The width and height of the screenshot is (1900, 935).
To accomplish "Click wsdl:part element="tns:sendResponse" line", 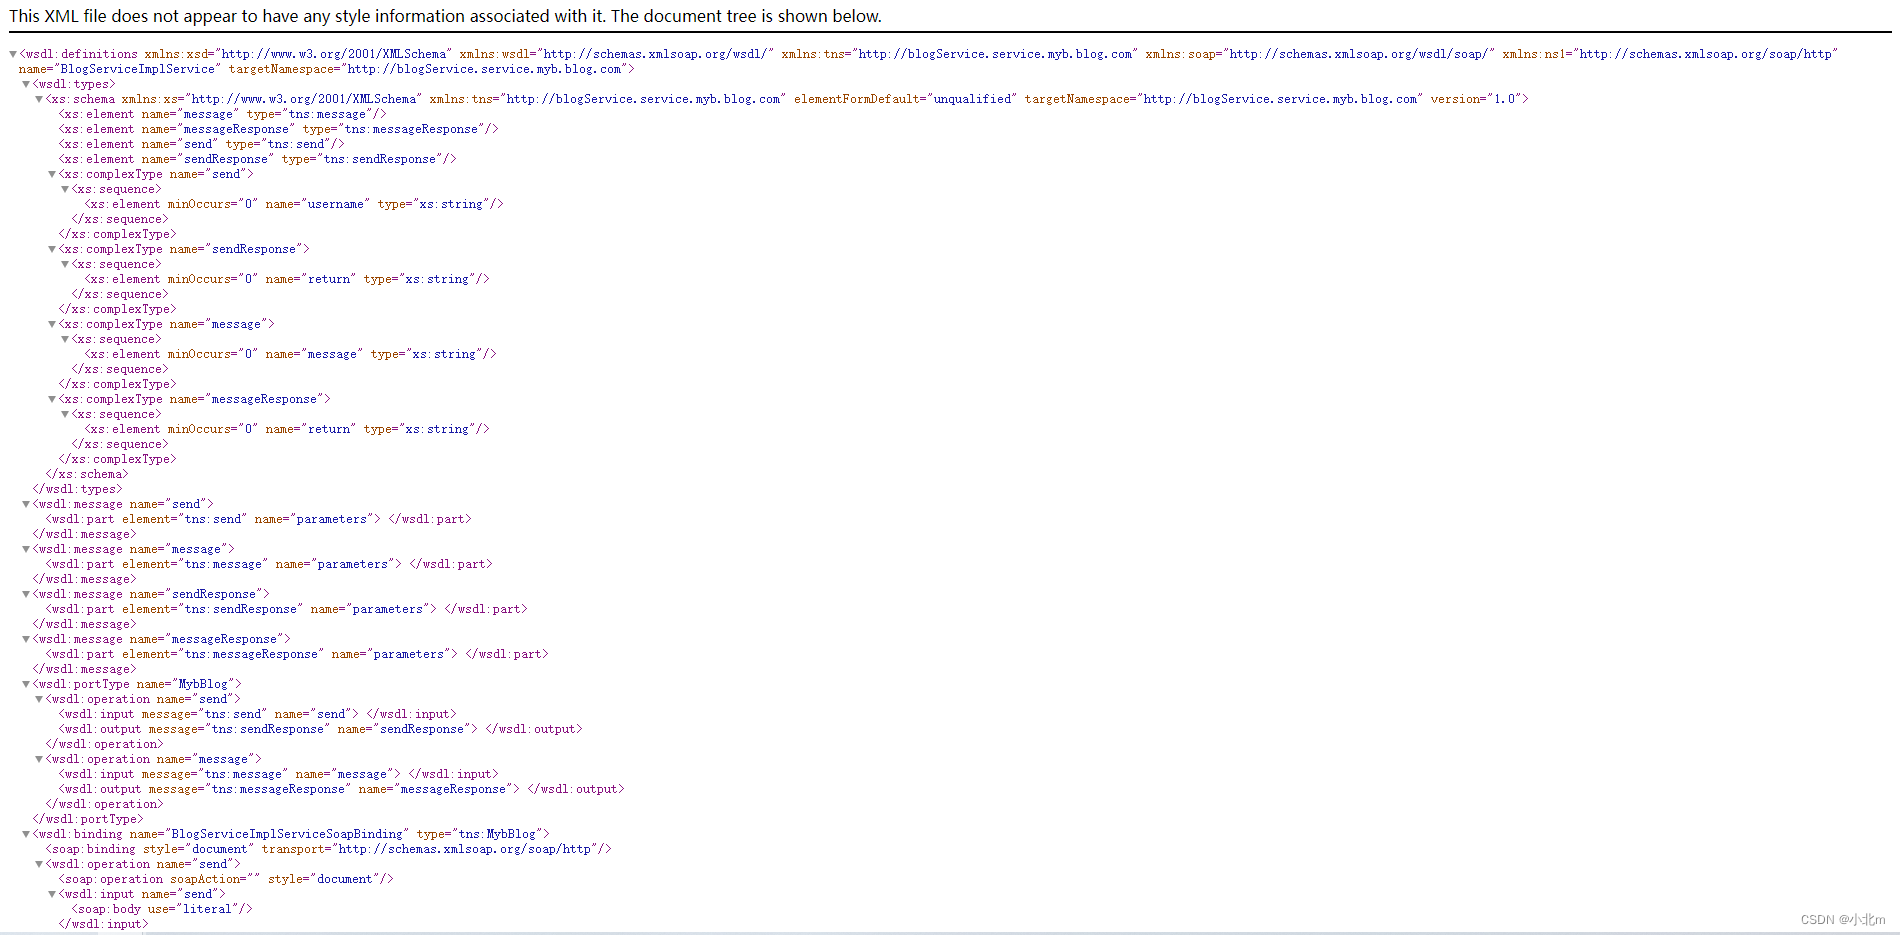I will [286, 609].
